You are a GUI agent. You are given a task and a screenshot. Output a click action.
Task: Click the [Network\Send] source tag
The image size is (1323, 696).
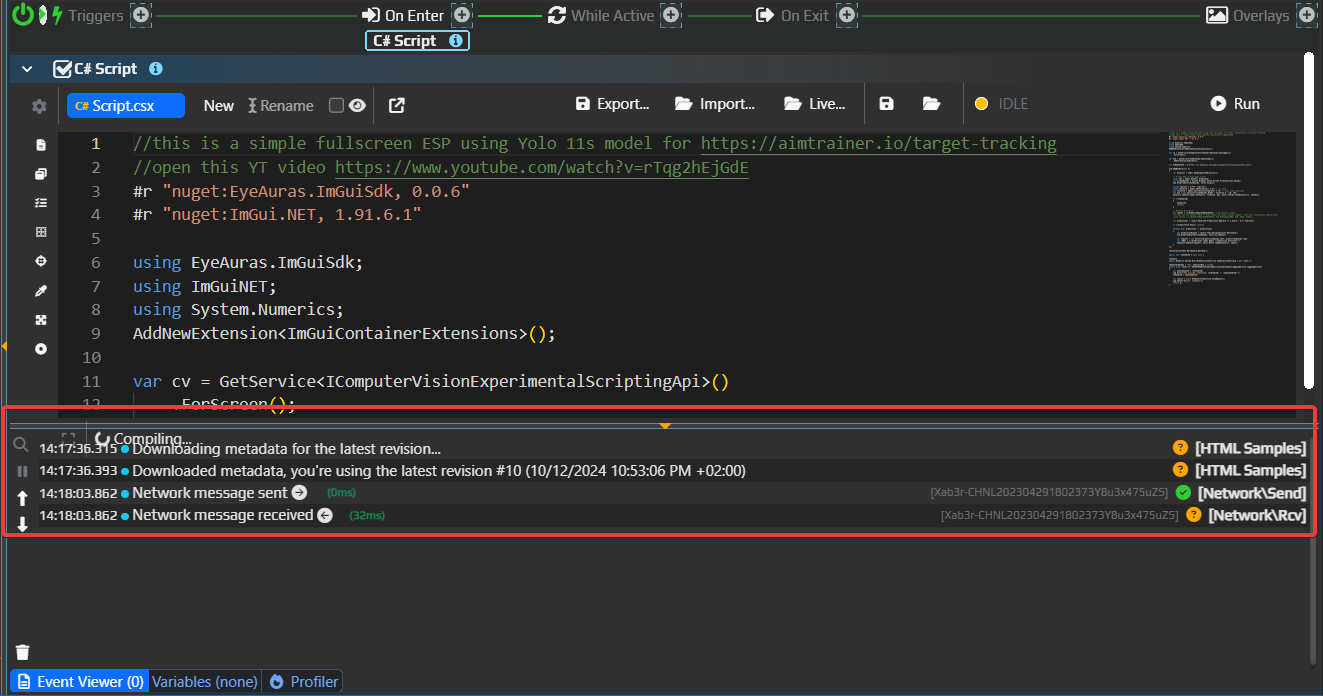pos(1252,493)
